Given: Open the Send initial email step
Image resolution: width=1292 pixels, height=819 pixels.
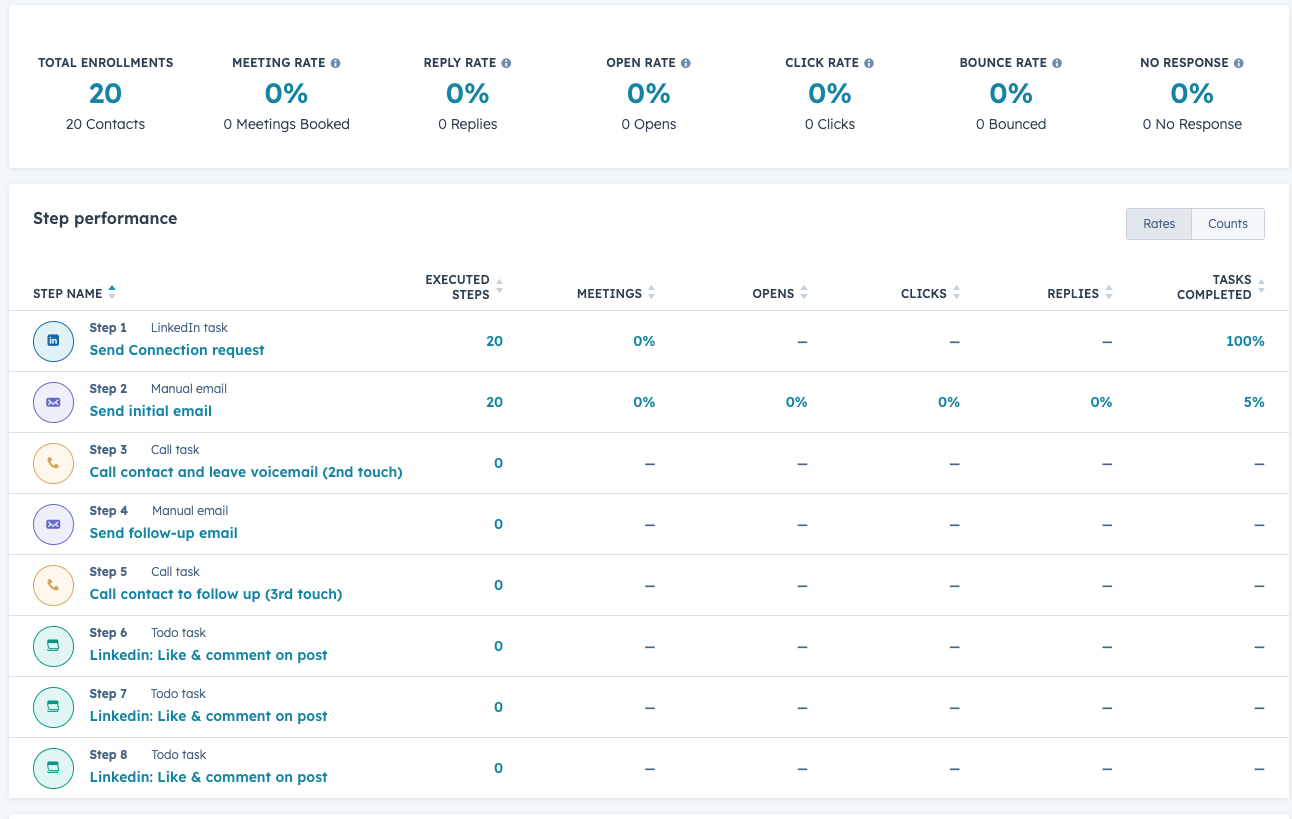Looking at the screenshot, I should [x=151, y=411].
